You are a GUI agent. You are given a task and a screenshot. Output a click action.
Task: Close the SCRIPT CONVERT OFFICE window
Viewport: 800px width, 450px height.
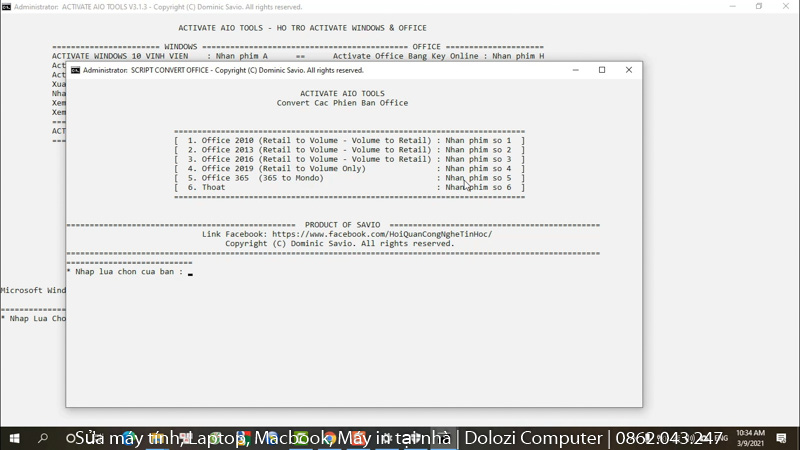pos(629,70)
